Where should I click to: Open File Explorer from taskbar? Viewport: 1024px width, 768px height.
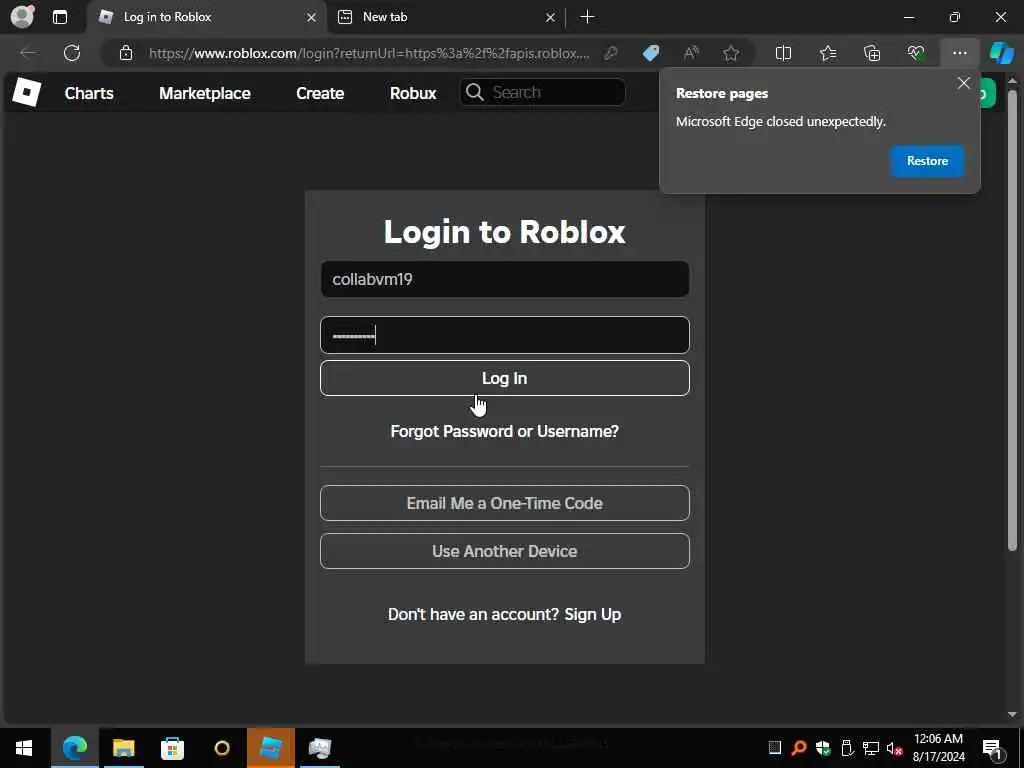tap(123, 748)
